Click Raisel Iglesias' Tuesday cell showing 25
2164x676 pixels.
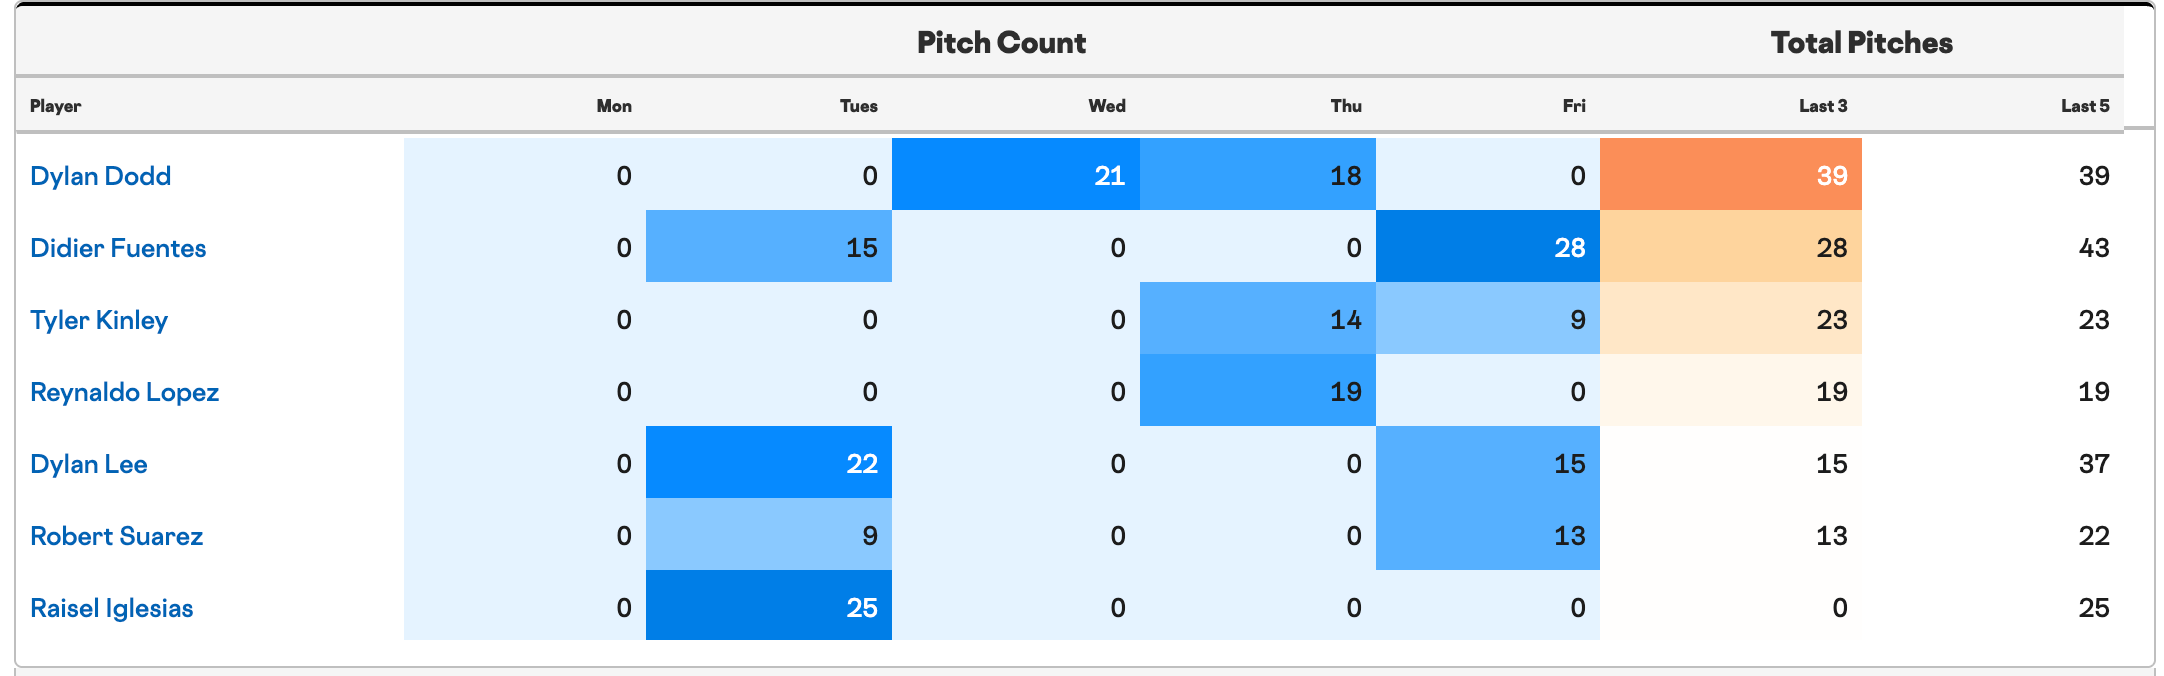coord(769,605)
